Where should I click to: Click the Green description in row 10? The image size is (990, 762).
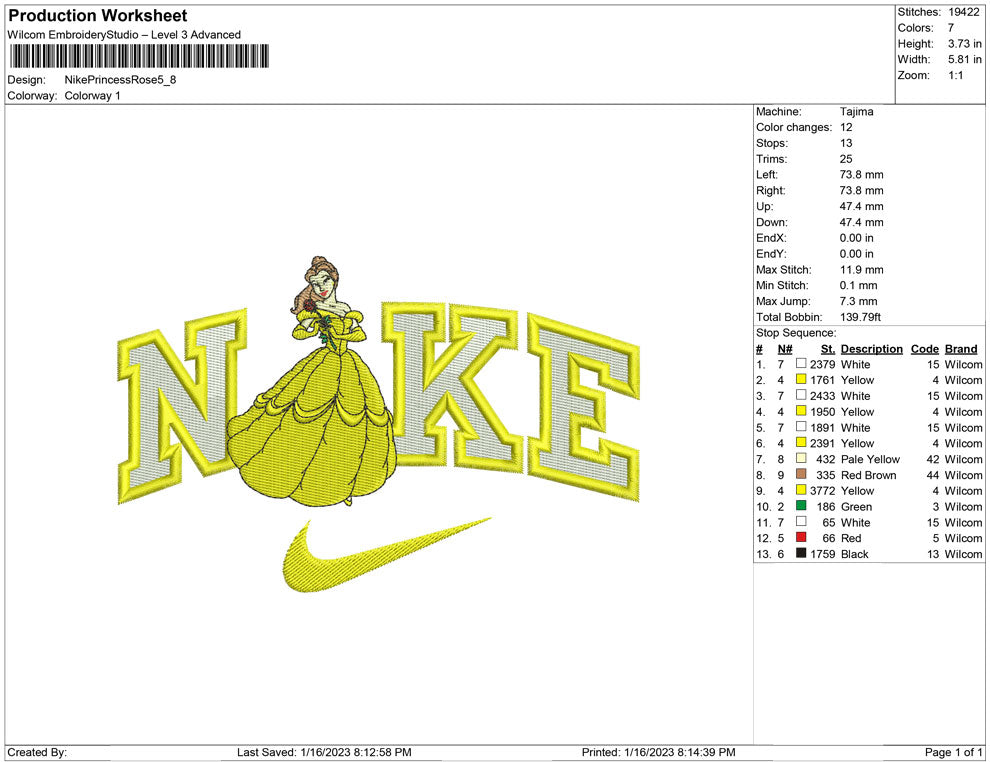point(856,506)
